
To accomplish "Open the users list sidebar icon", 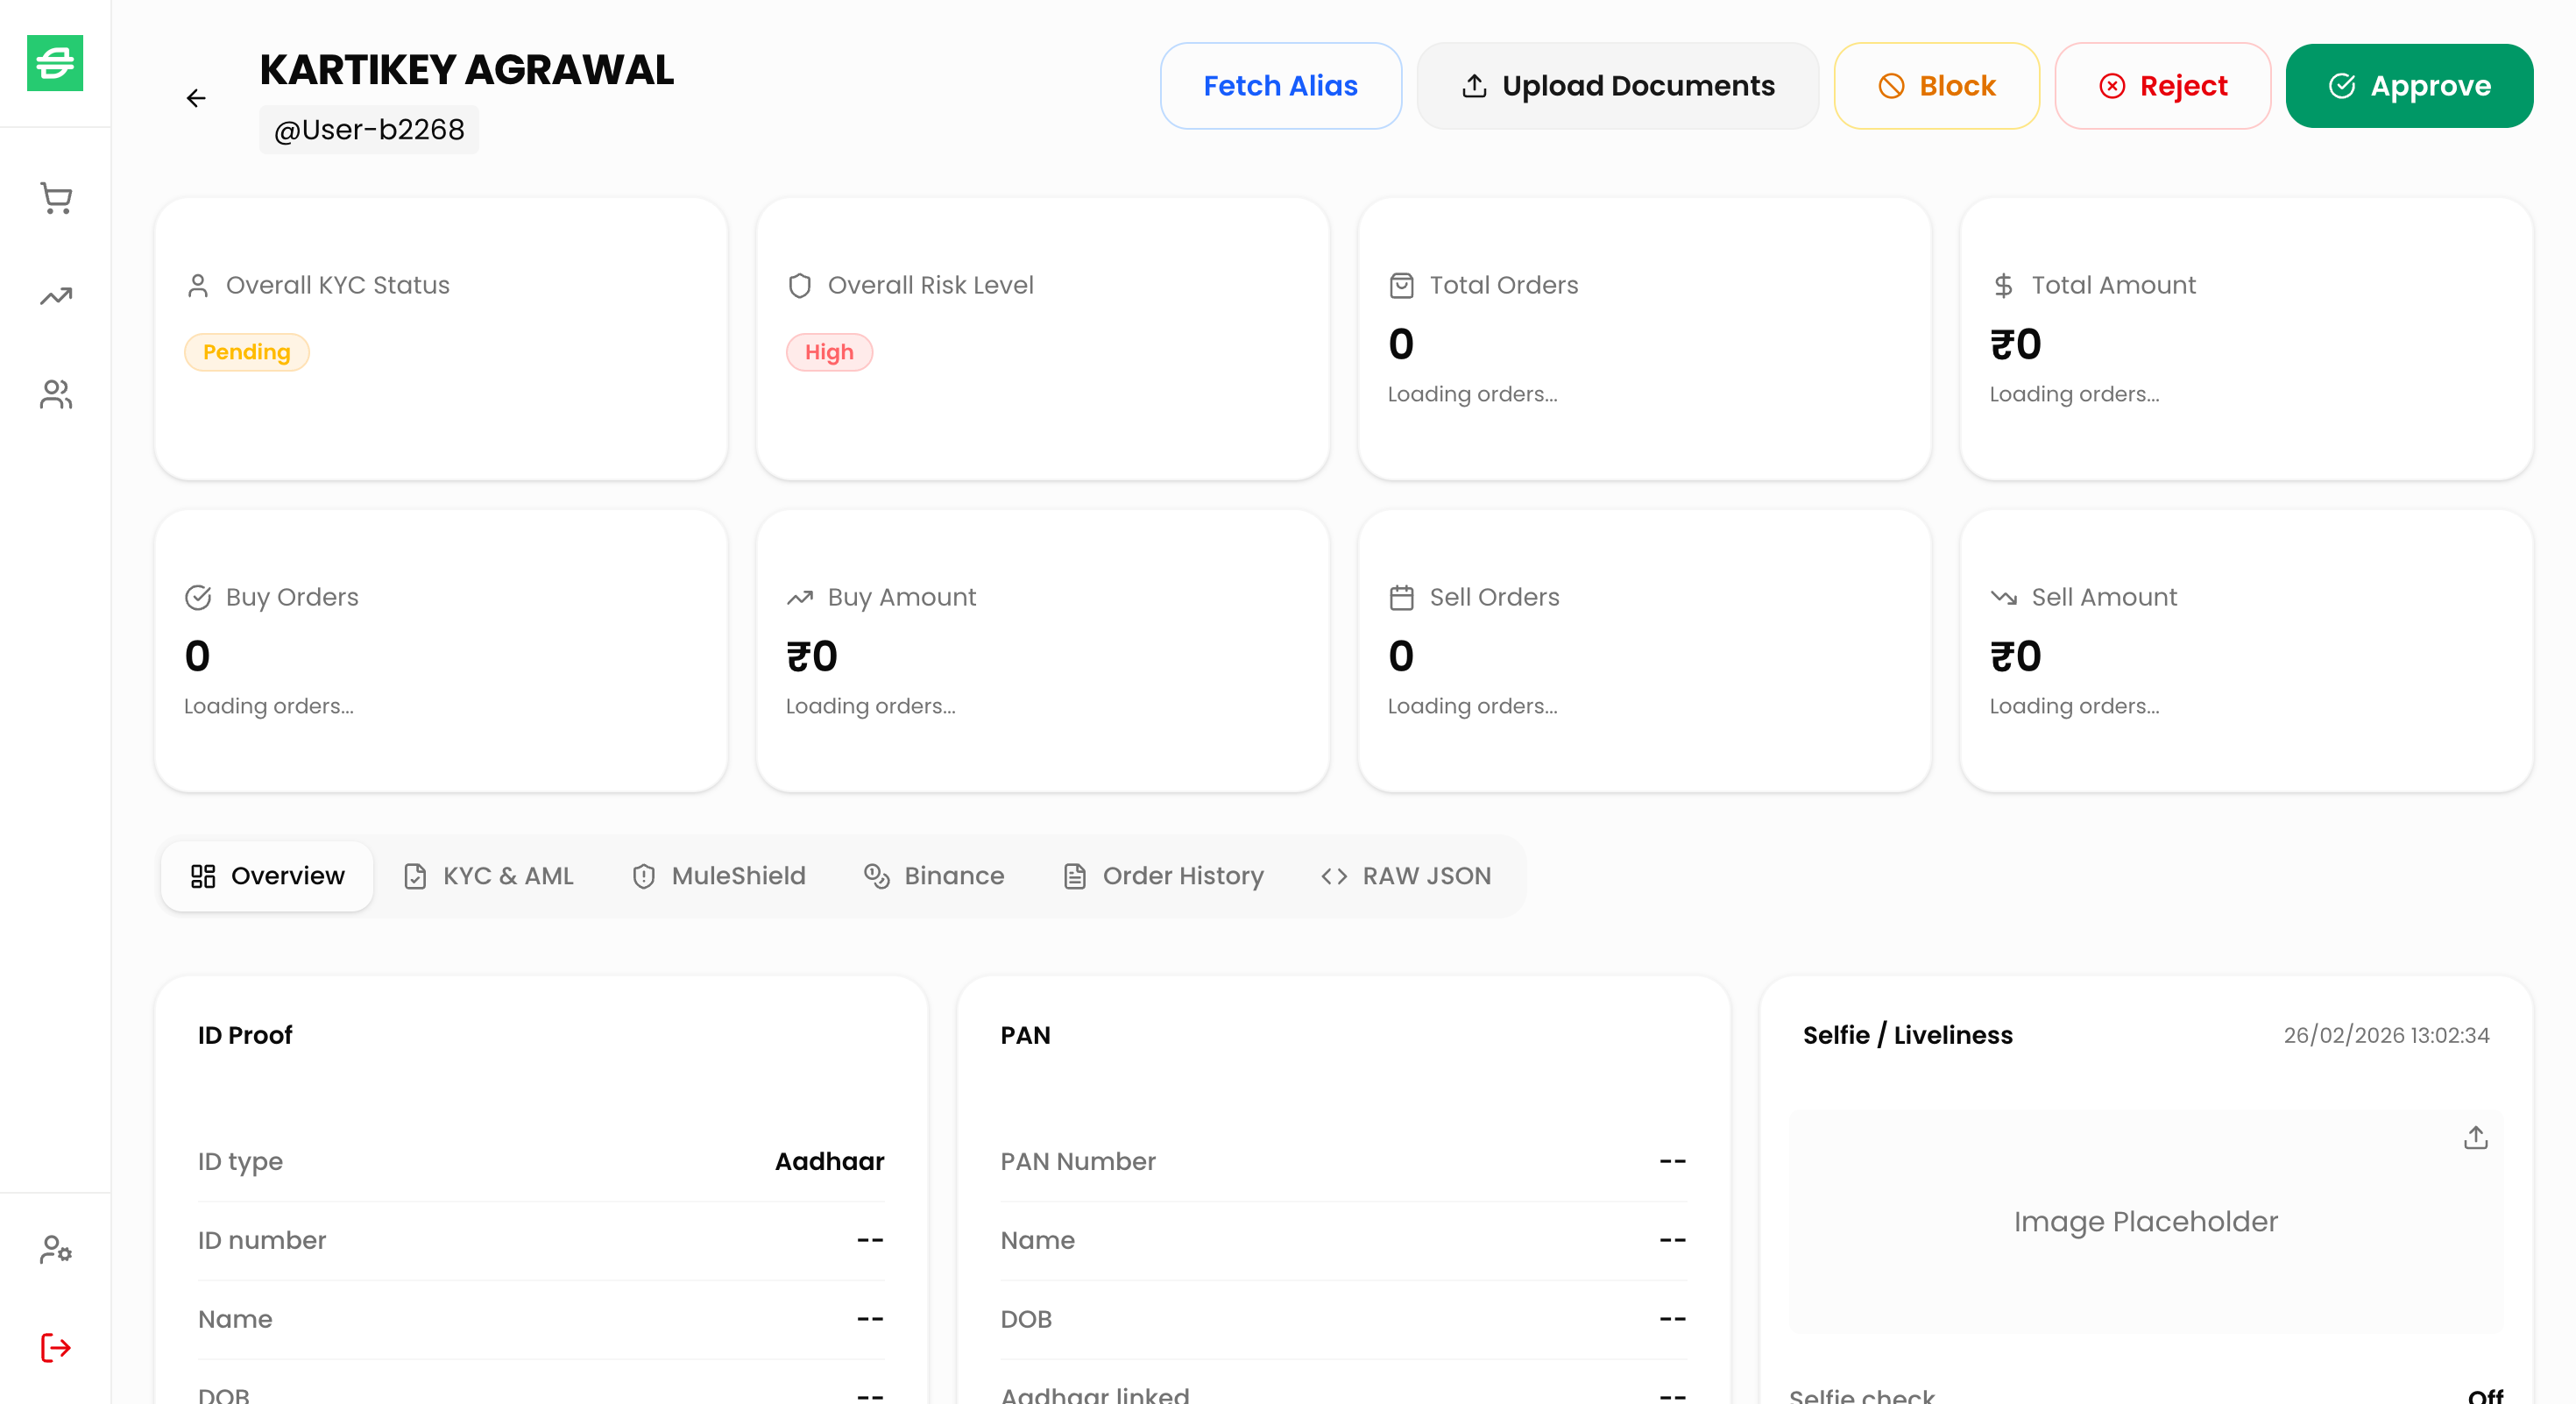I will point(56,394).
